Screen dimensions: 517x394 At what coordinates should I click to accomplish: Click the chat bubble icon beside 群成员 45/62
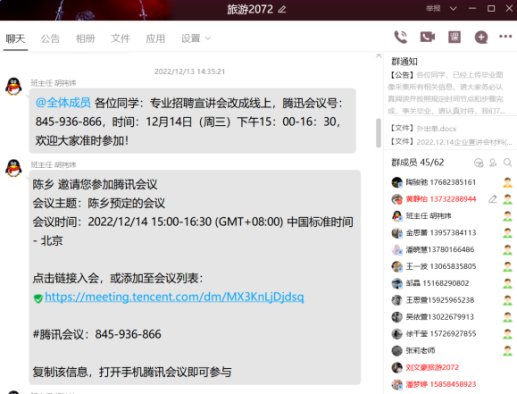point(479,163)
